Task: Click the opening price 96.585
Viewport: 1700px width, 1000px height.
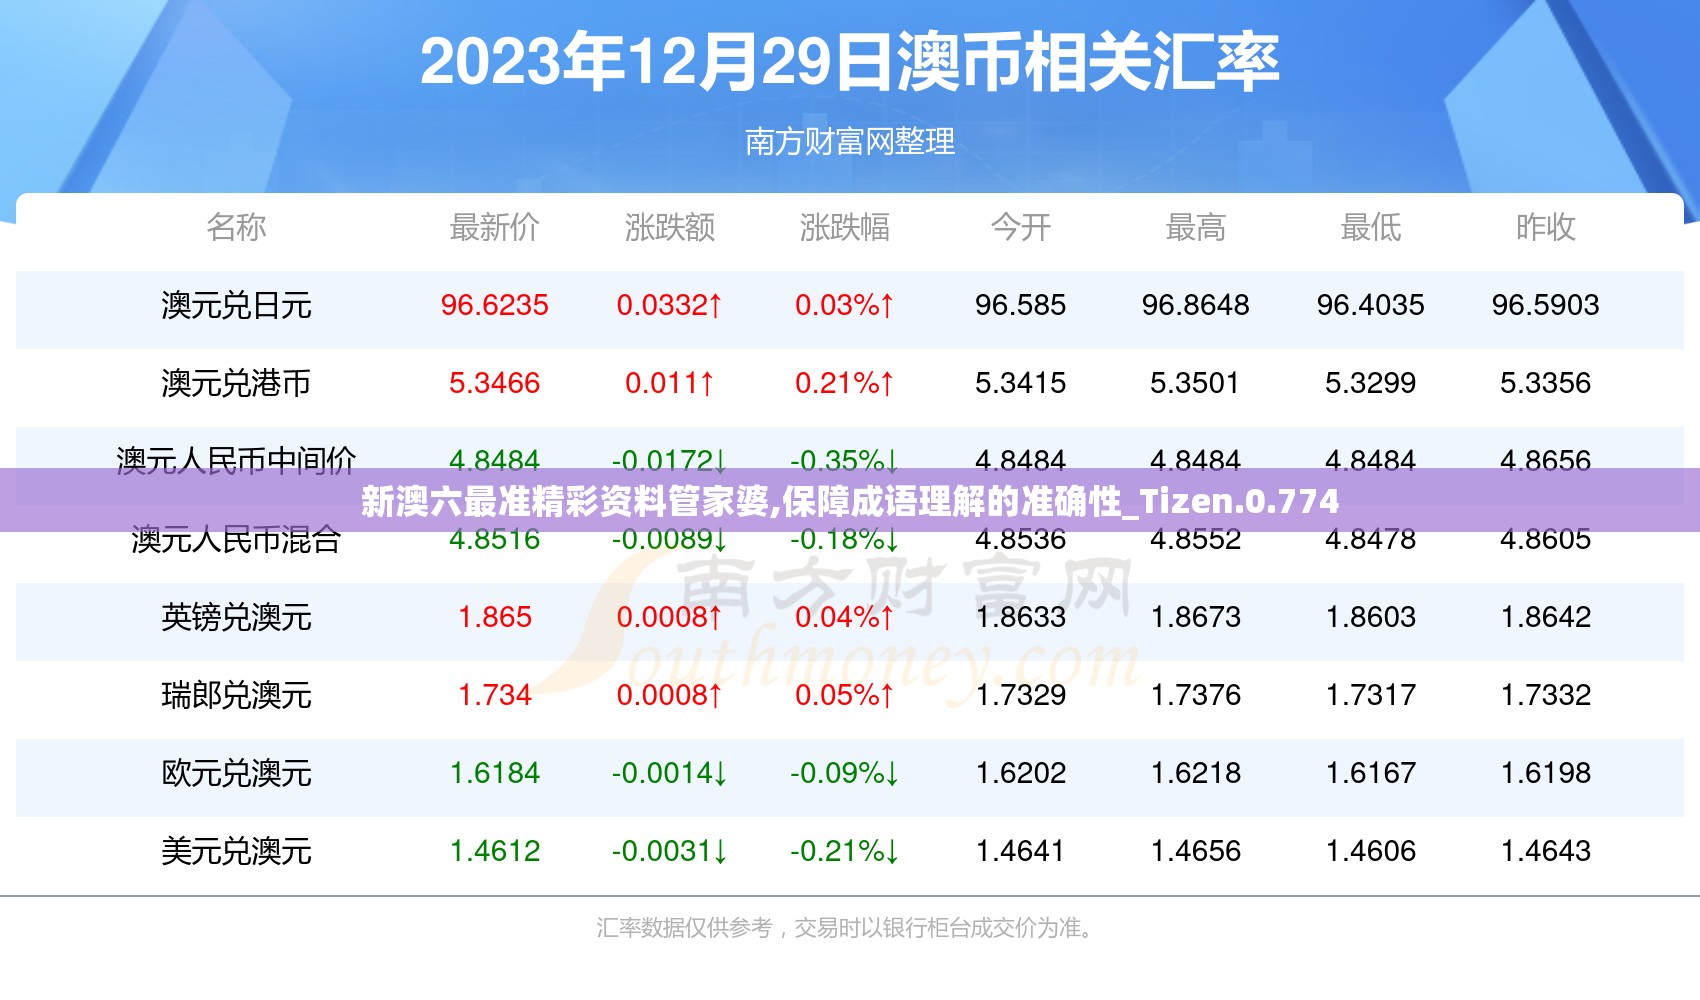Action: (1021, 305)
